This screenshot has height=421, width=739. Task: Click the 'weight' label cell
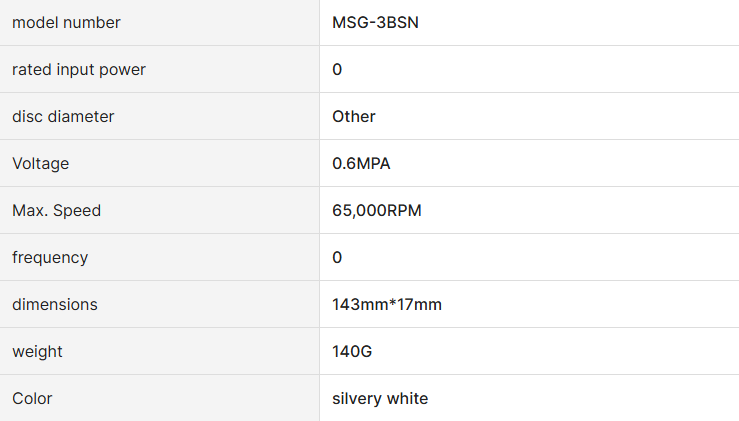(35, 351)
